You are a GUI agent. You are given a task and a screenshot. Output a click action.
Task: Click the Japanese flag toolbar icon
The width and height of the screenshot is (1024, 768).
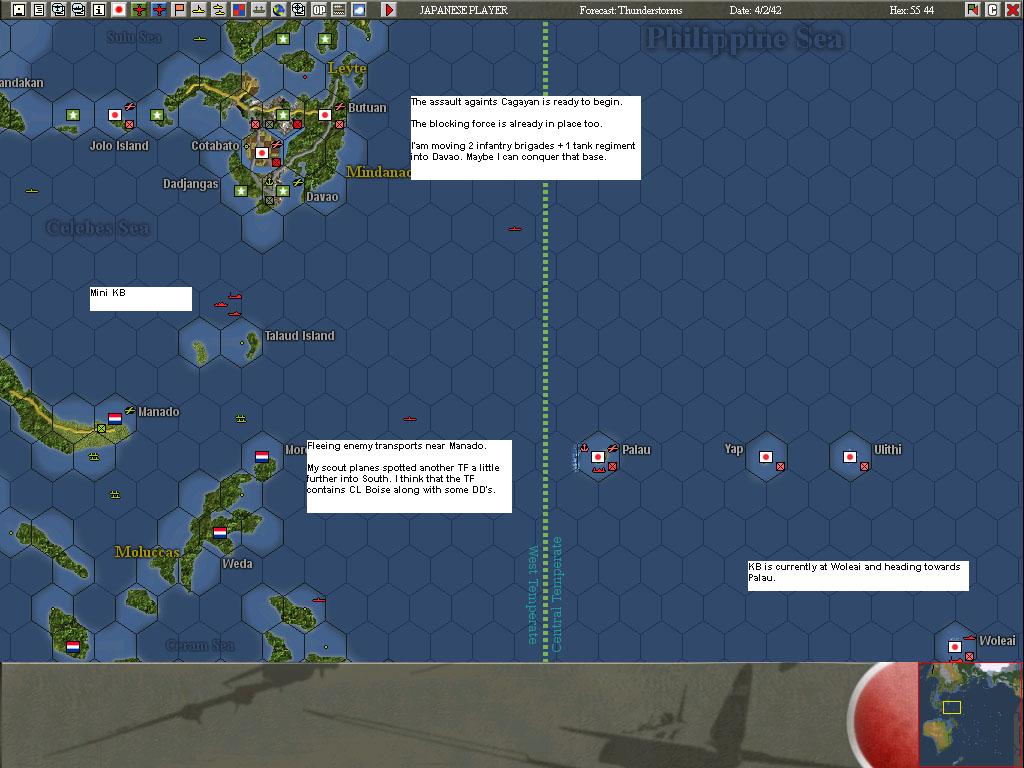(119, 10)
